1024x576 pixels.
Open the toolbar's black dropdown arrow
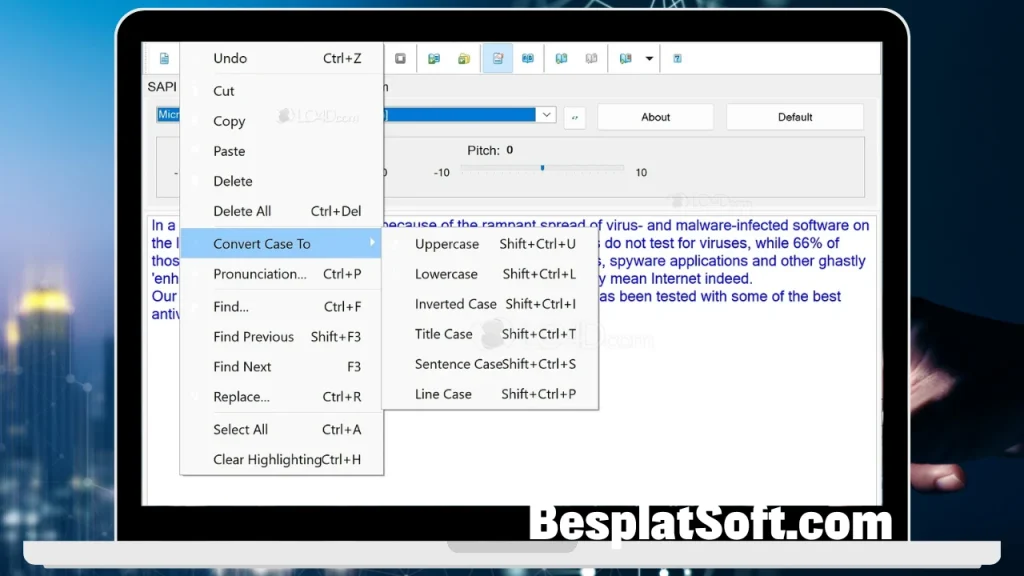pos(649,59)
